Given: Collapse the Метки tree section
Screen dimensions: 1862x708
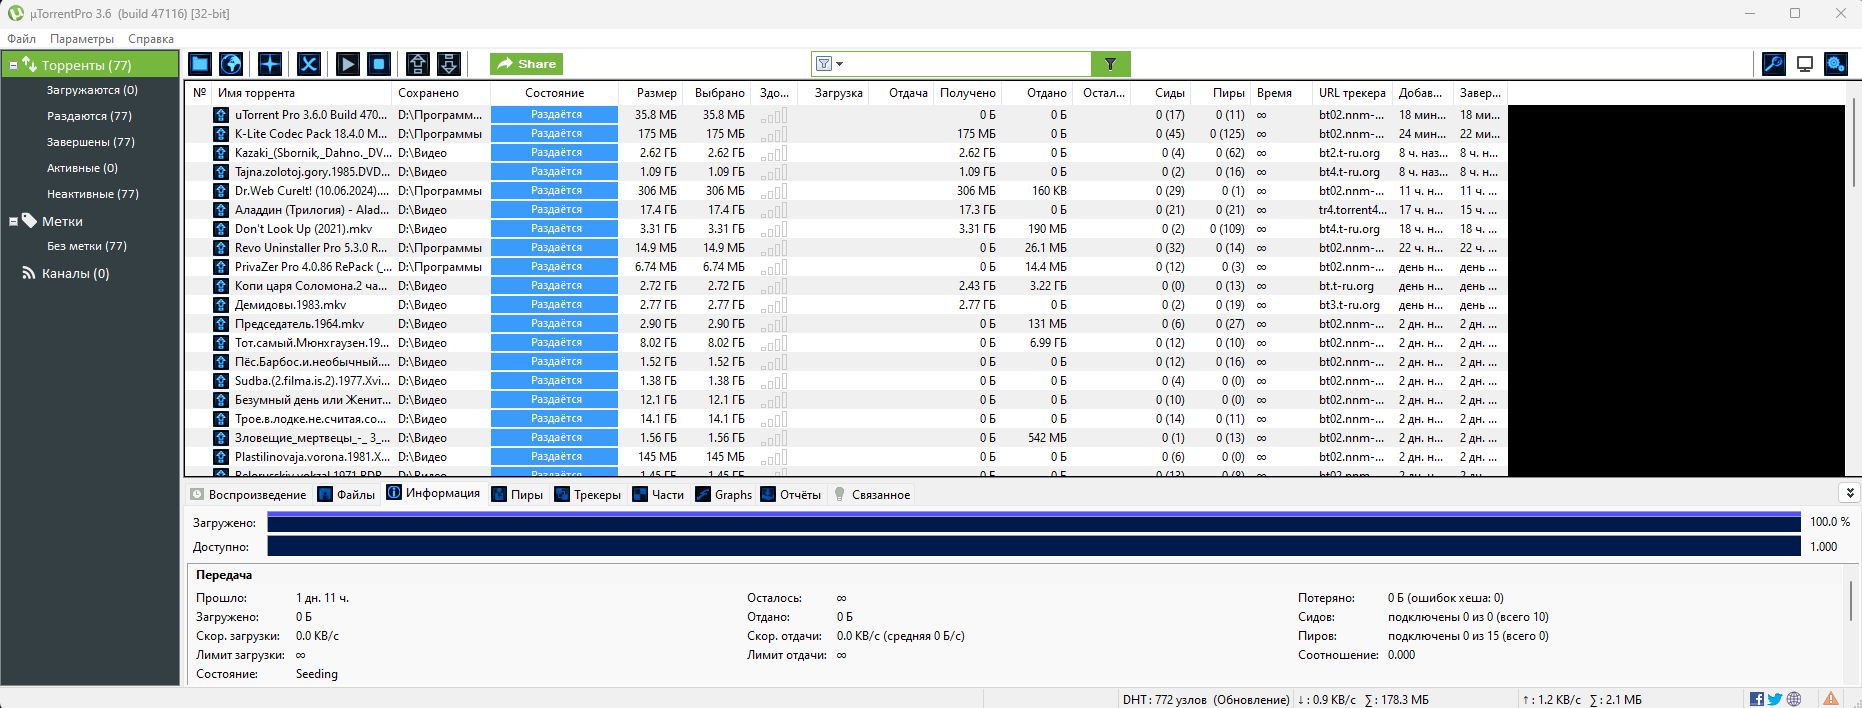Looking at the screenshot, I should click(x=13, y=221).
